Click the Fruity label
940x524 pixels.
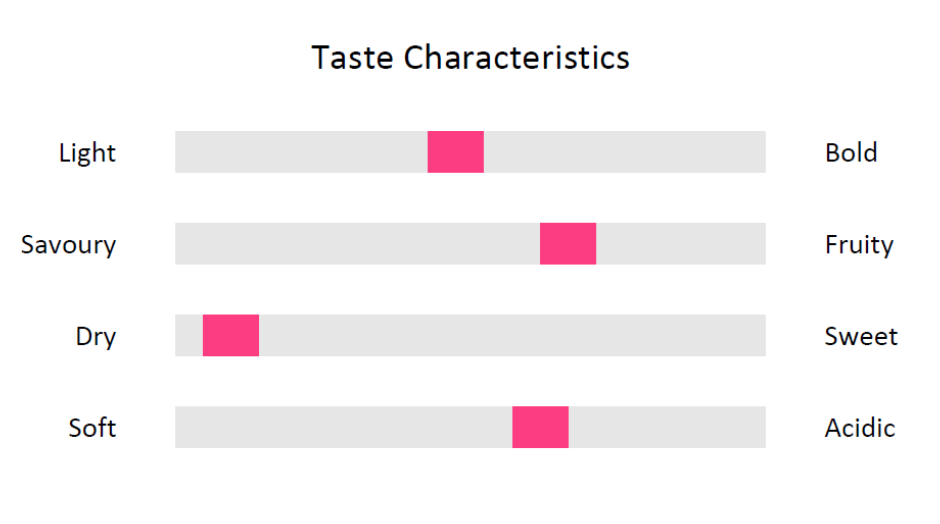[x=859, y=245]
